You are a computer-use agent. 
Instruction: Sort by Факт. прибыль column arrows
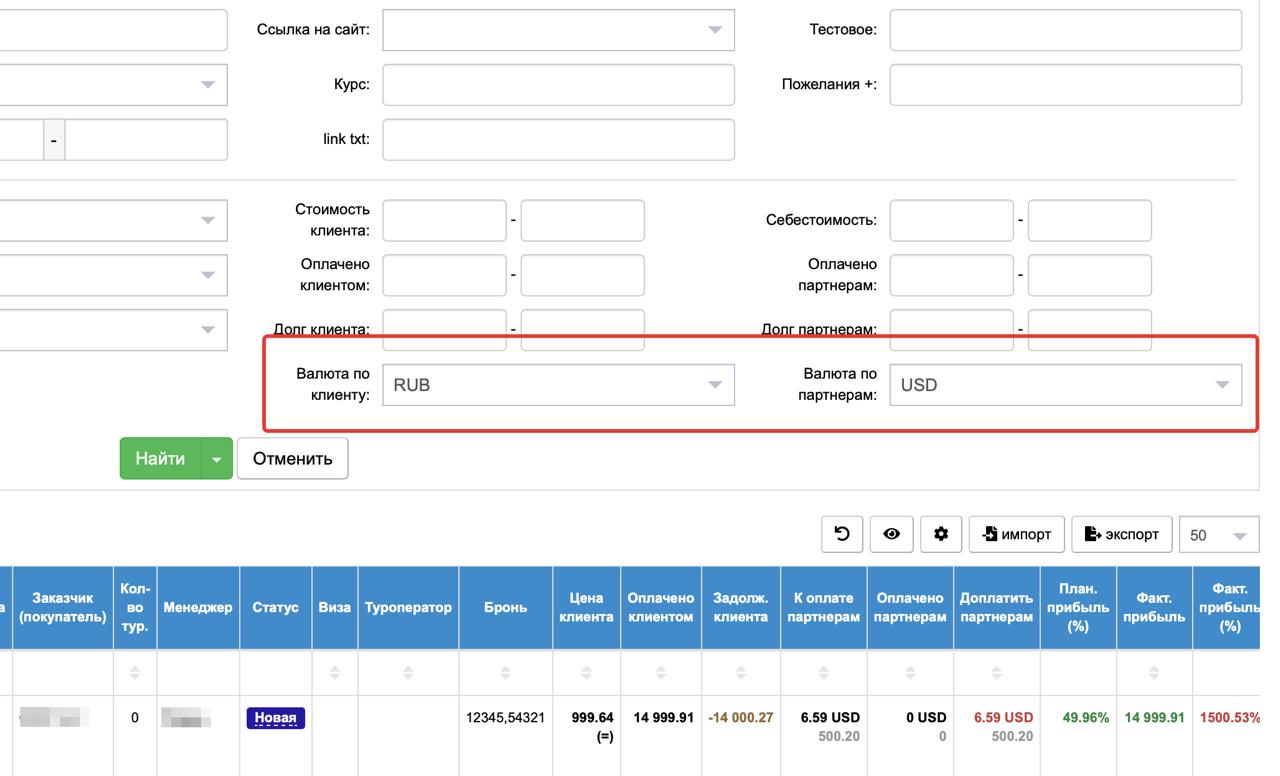click(x=1153, y=673)
